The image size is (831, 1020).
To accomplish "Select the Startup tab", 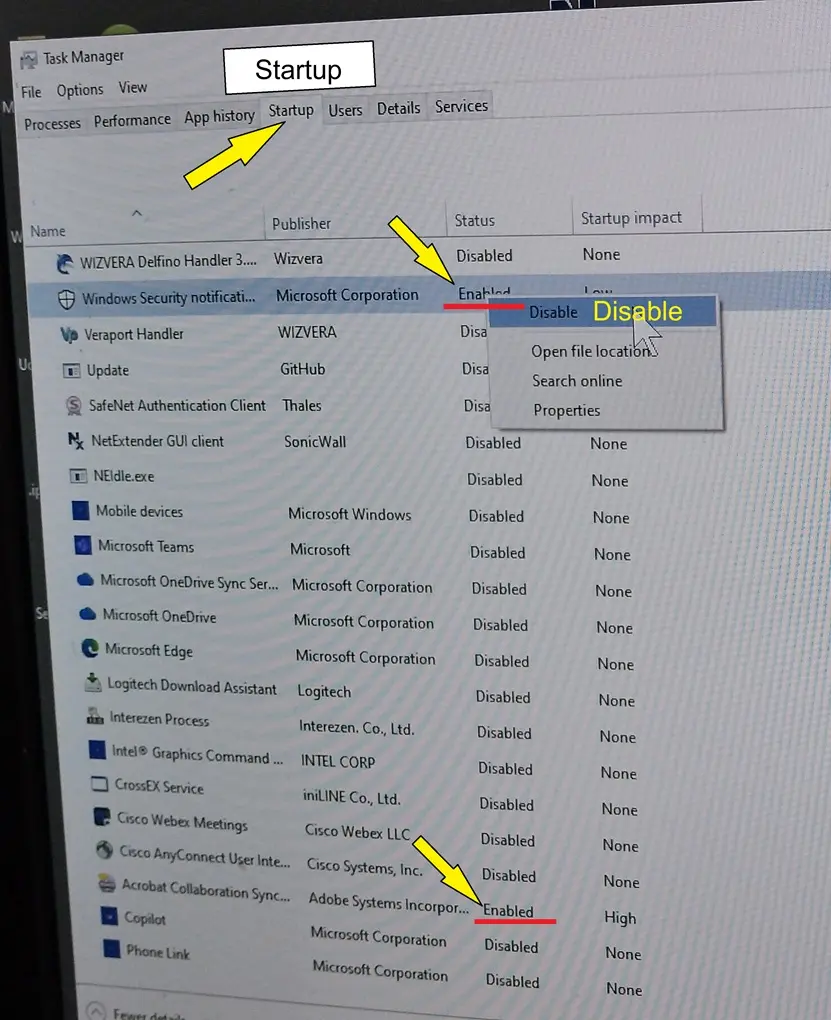I will [x=291, y=111].
